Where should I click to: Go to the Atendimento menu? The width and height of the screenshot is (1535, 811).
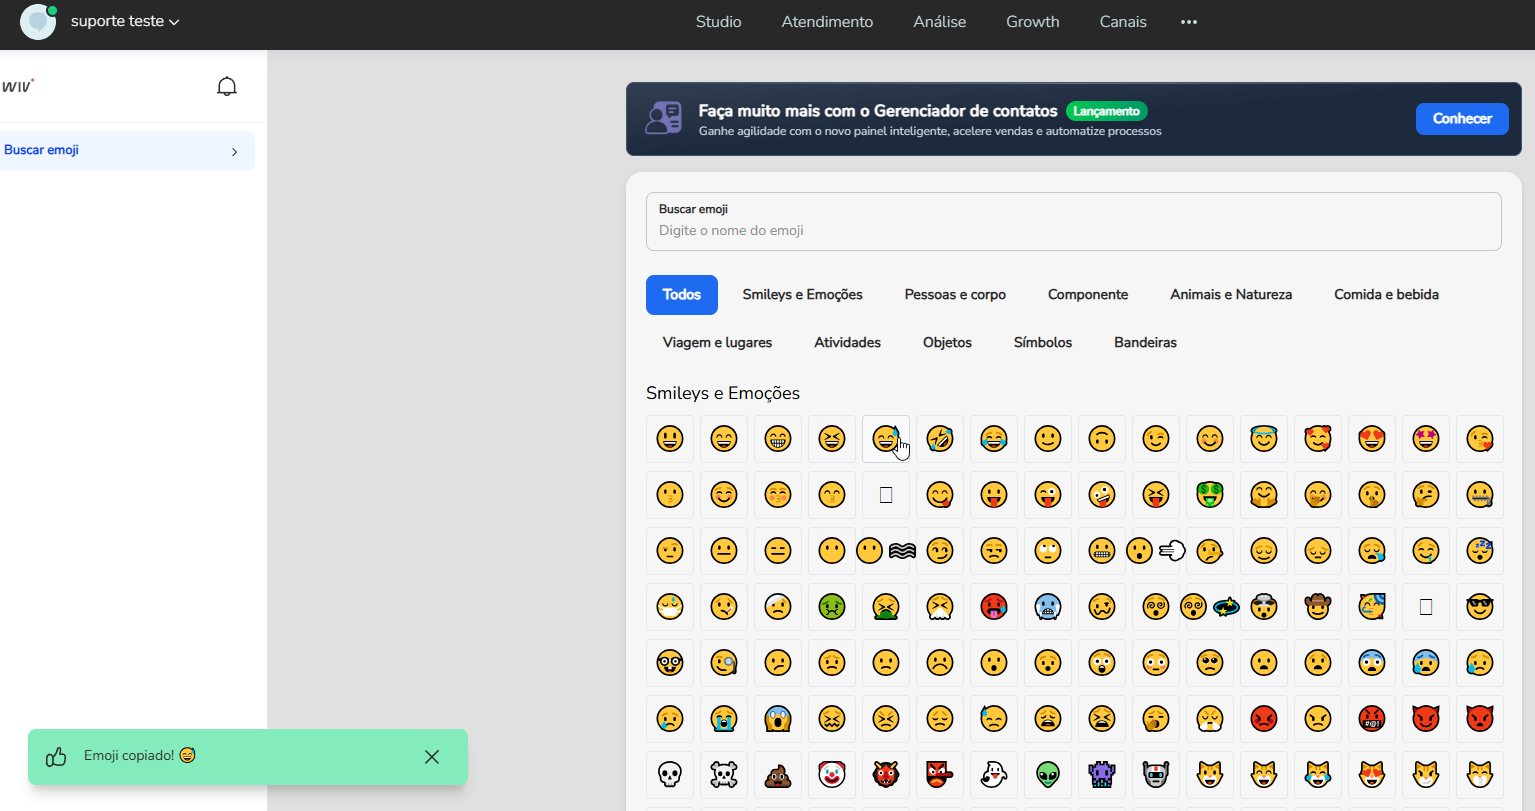click(x=827, y=22)
